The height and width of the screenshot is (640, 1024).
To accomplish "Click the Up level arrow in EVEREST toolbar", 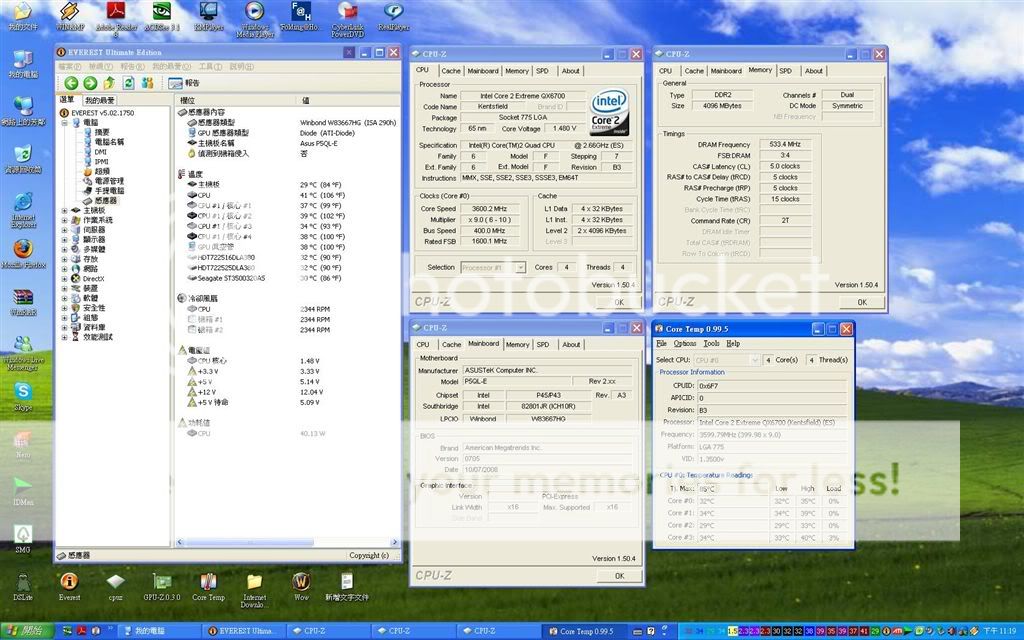I will (x=109, y=83).
